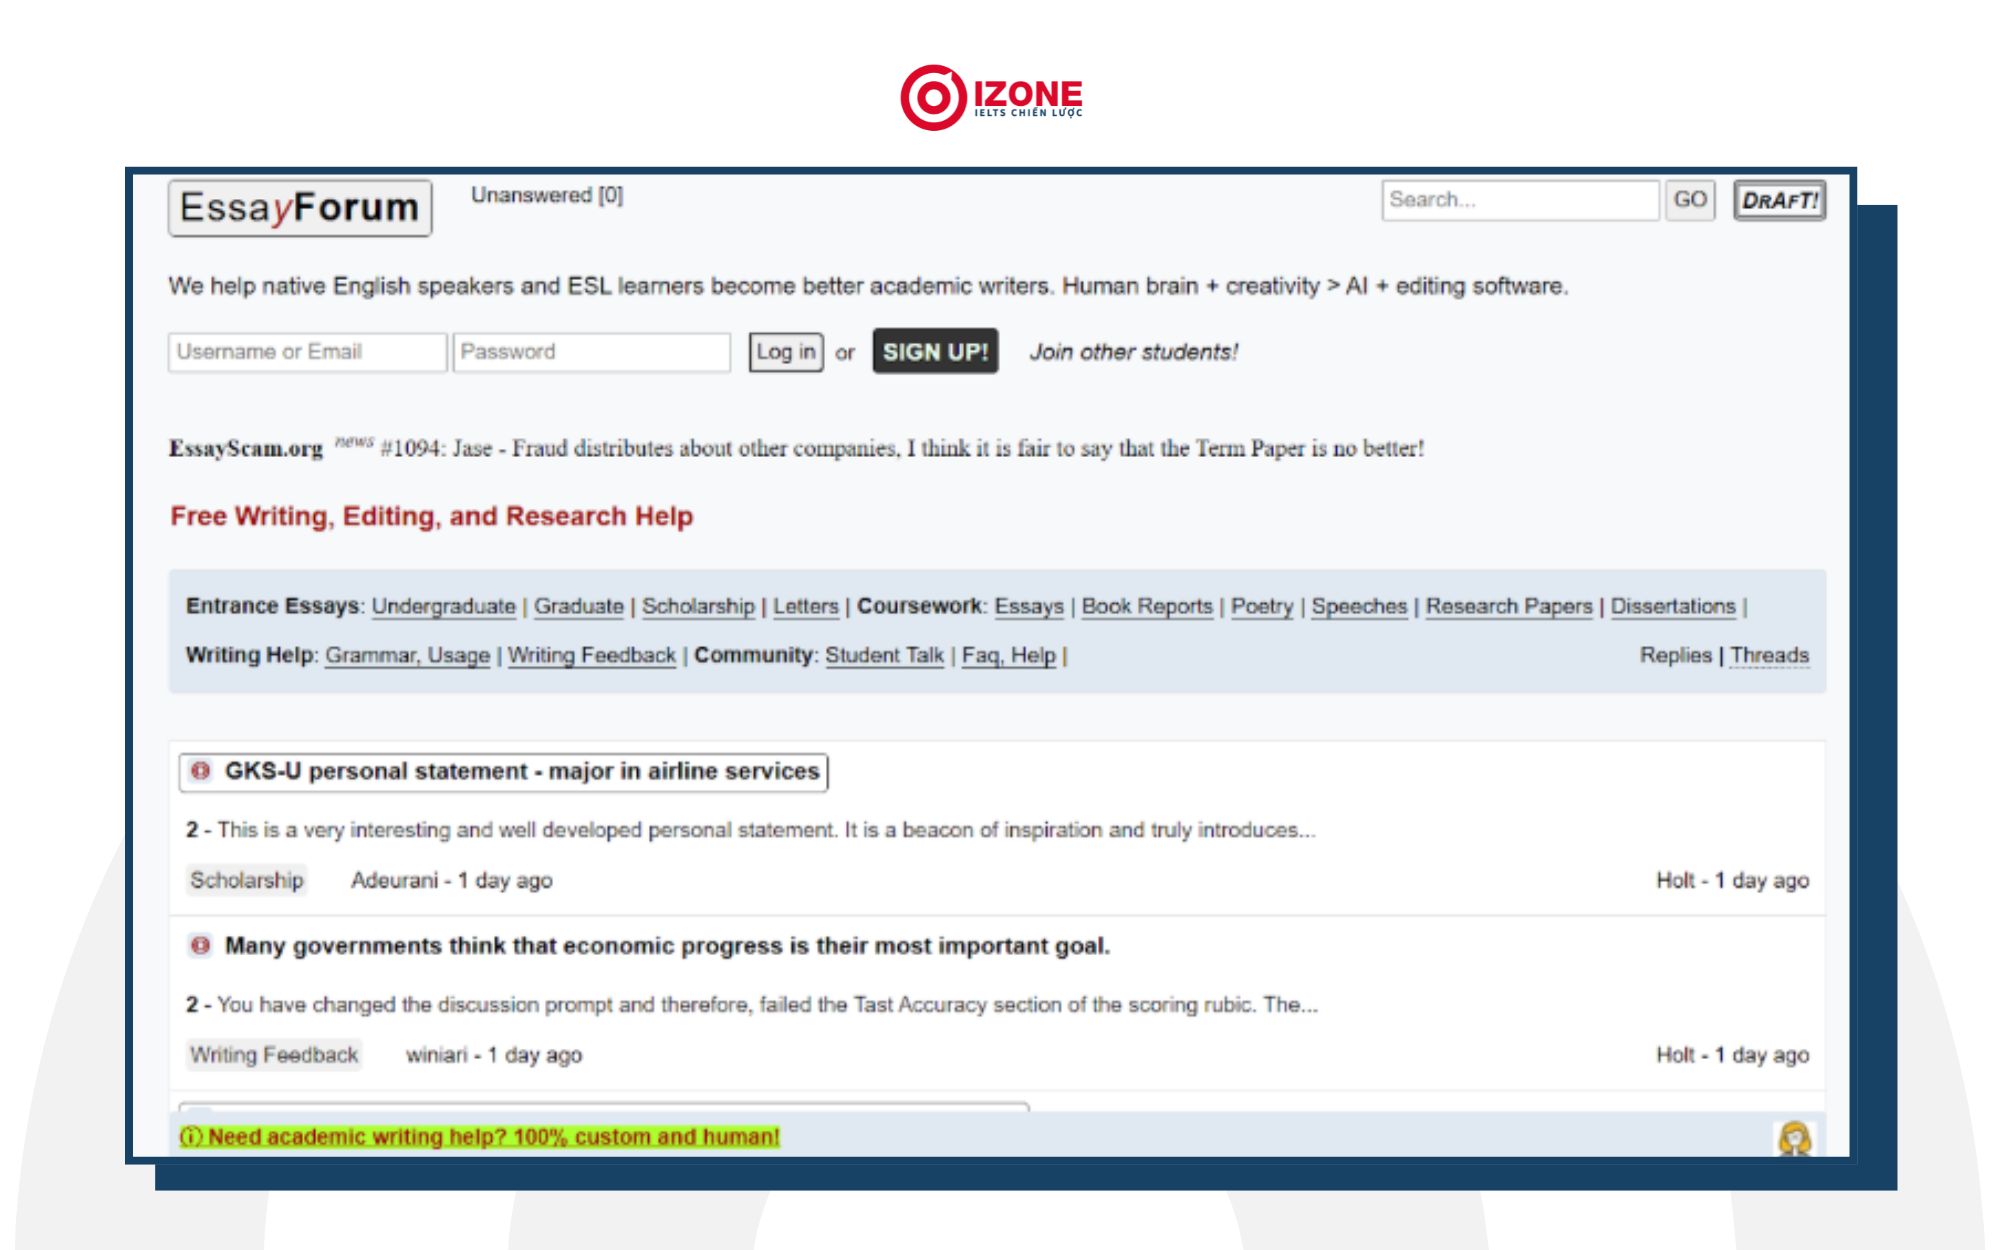This screenshot has width=2000, height=1250.
Task: Open the Faq, Help link
Action: (x=1009, y=655)
